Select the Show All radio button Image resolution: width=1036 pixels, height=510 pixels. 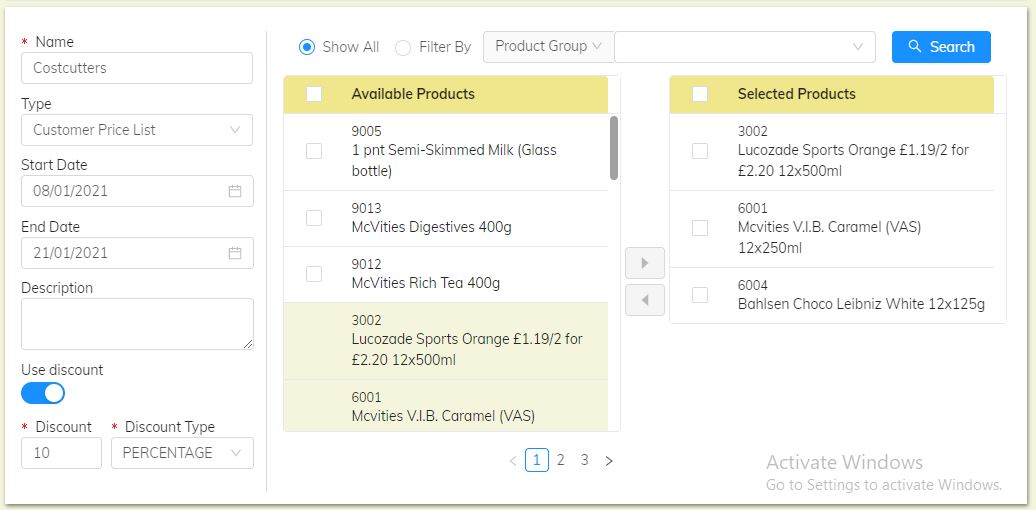point(307,47)
